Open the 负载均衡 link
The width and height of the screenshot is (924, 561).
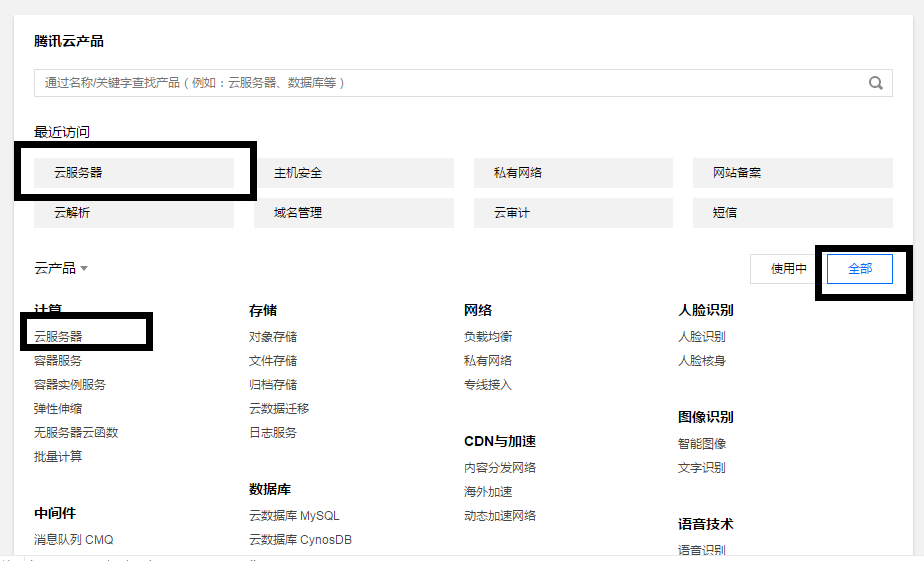[x=488, y=336]
